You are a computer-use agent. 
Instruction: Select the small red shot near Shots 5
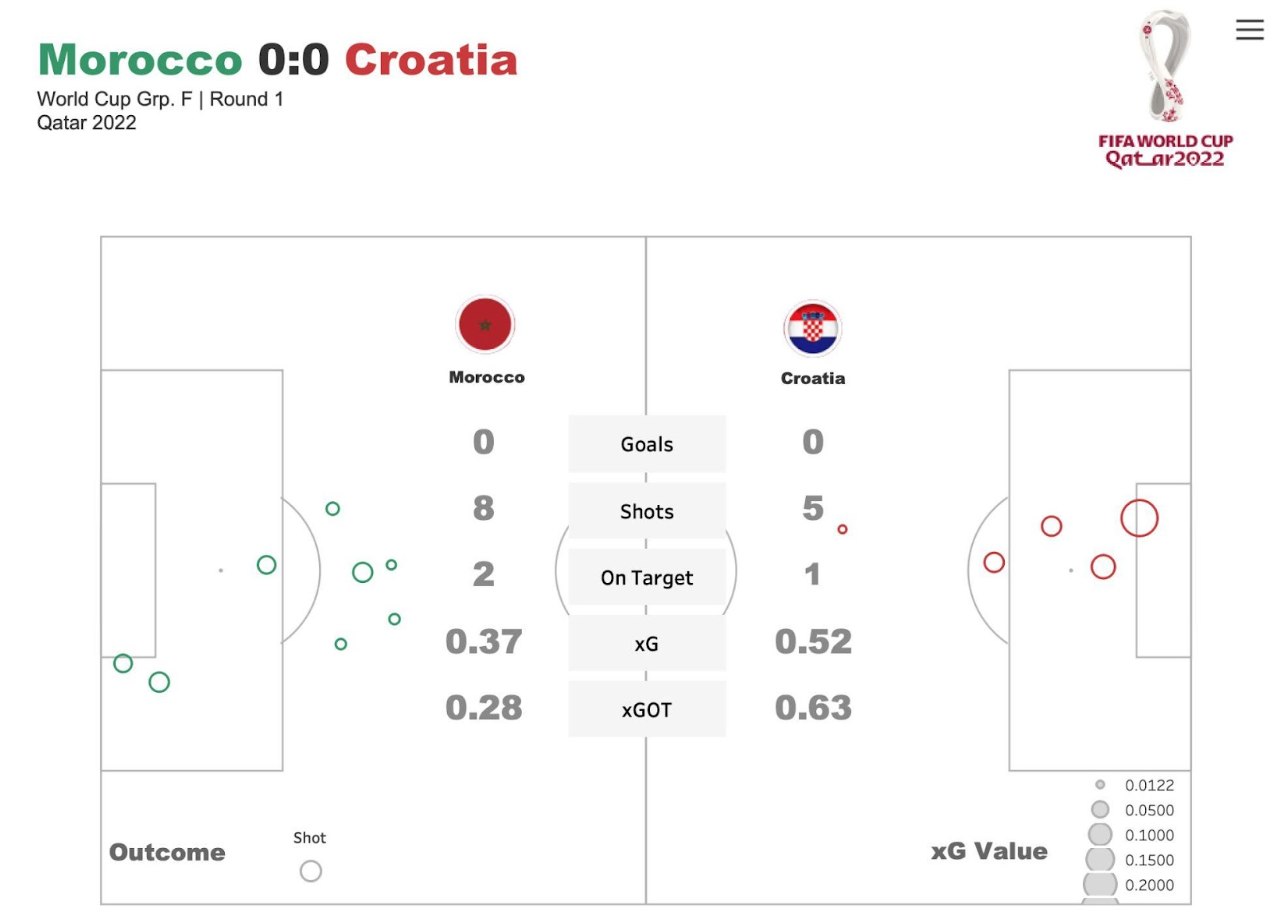pyautogui.click(x=842, y=529)
